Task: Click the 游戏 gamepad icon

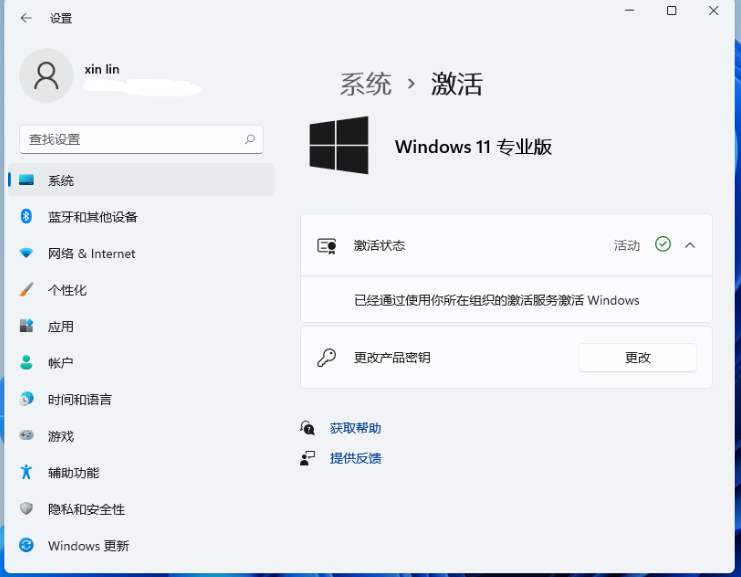Action: point(26,435)
